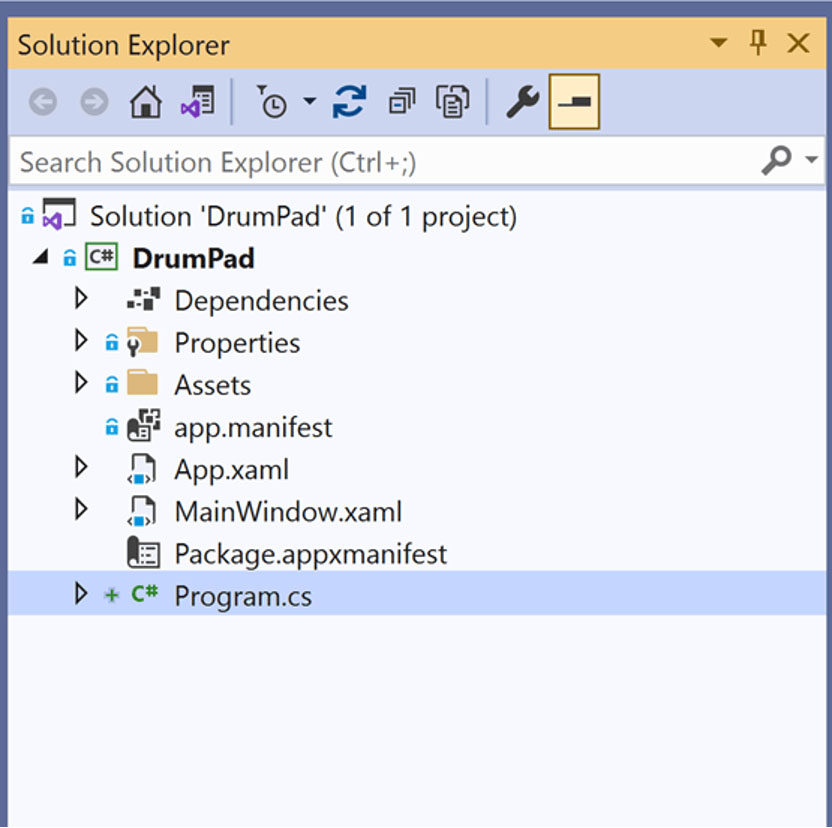This screenshot has height=828, width=832.
Task: Click the search magnifier icon
Action: coord(776,160)
